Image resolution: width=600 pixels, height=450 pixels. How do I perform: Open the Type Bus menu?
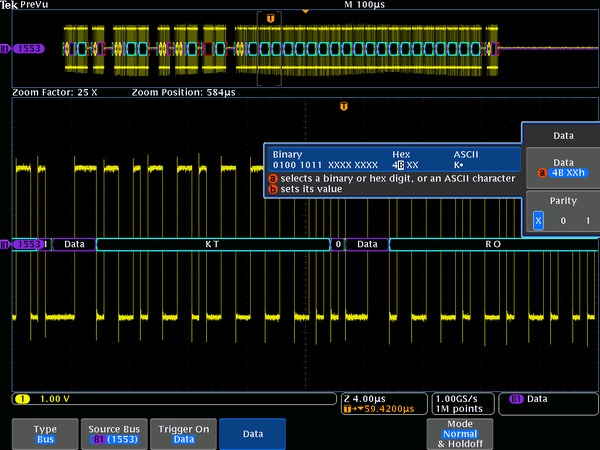45,433
